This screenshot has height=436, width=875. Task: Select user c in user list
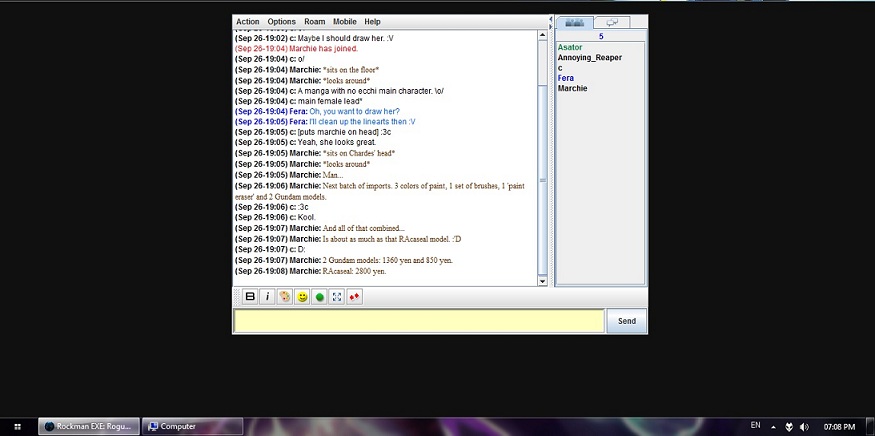click(560, 68)
